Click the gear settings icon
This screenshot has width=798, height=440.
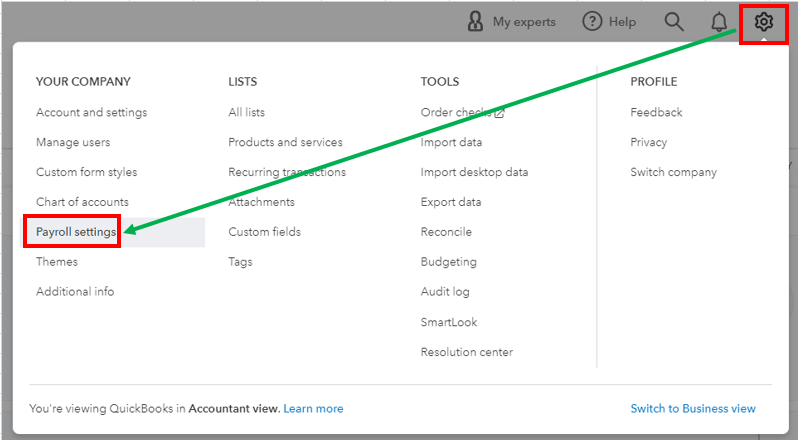pyautogui.click(x=764, y=21)
